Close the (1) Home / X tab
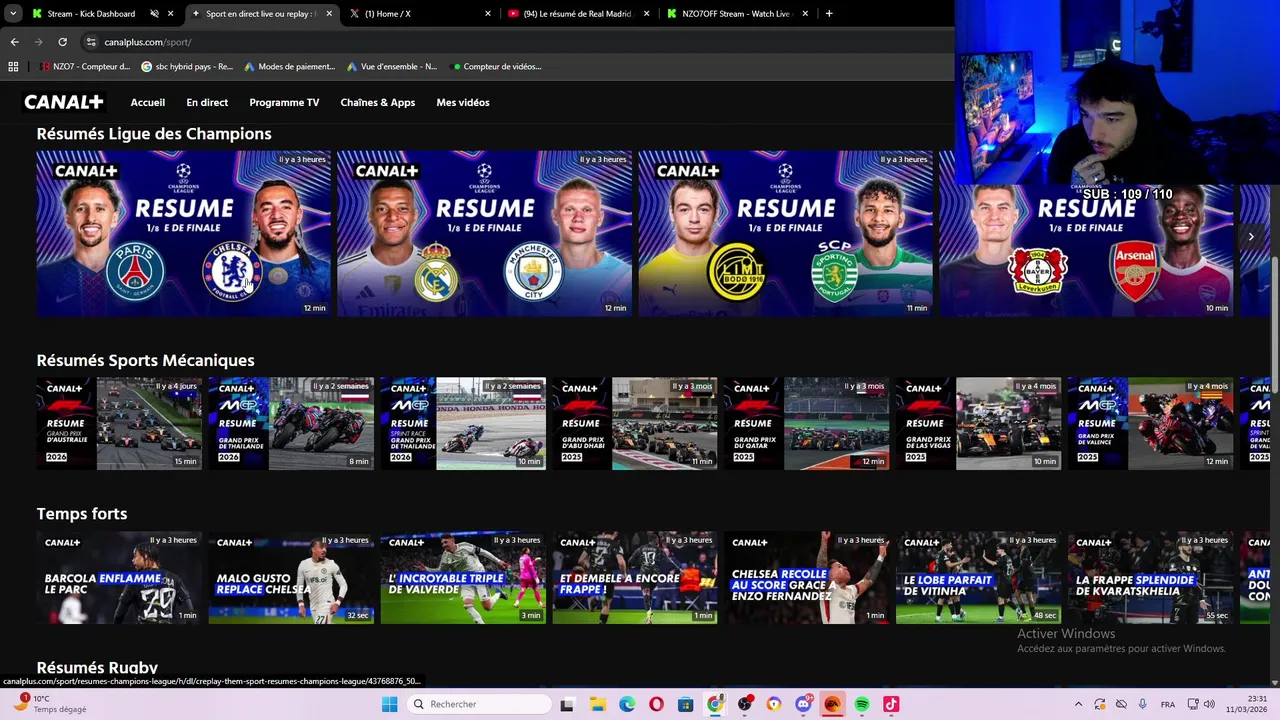 [x=488, y=14]
